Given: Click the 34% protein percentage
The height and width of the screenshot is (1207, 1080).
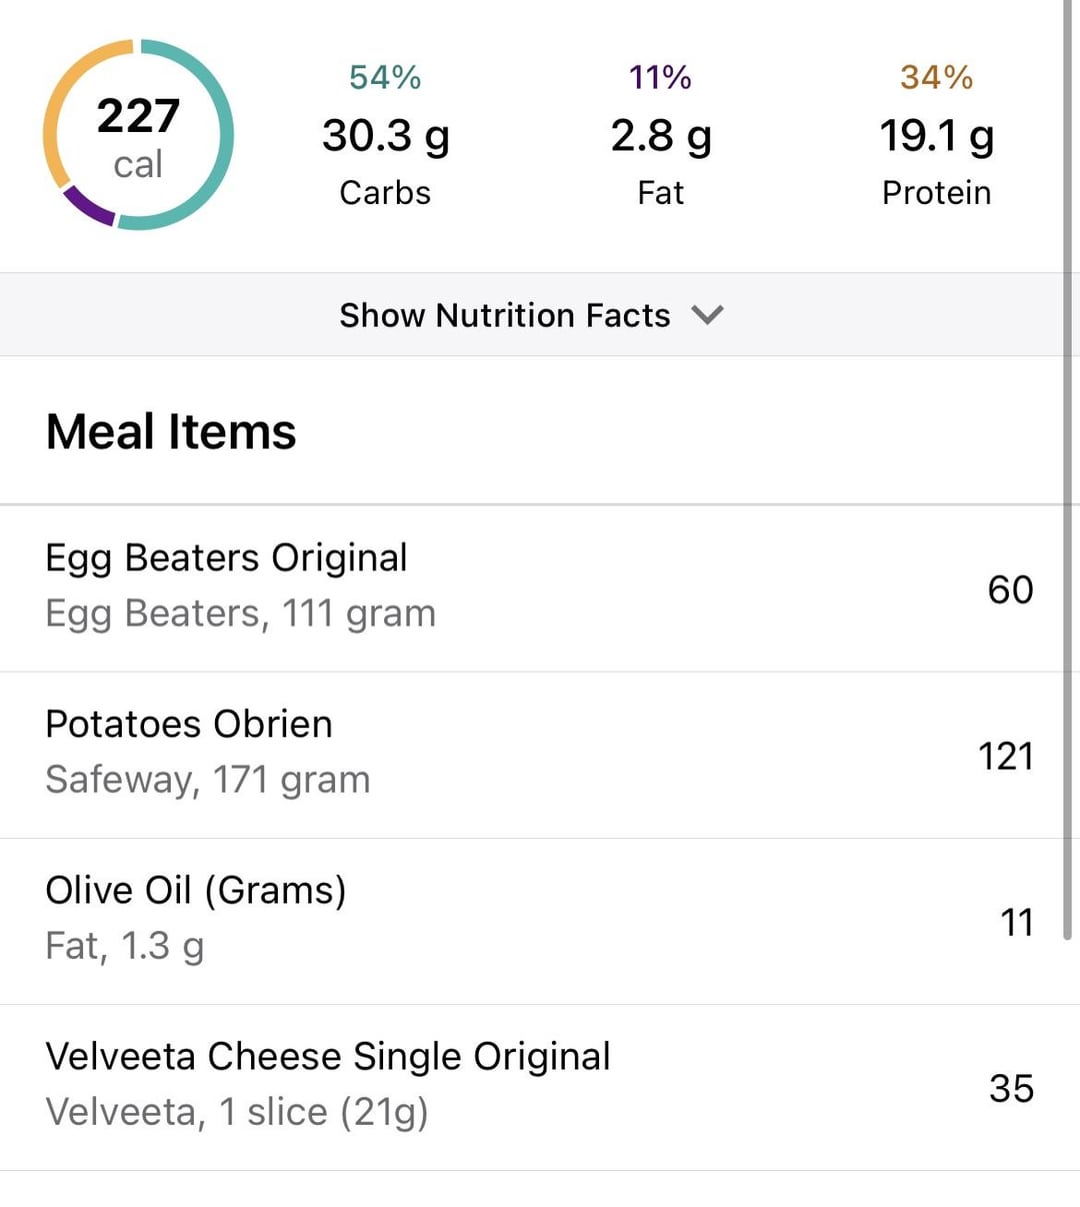Looking at the screenshot, I should [x=936, y=77].
